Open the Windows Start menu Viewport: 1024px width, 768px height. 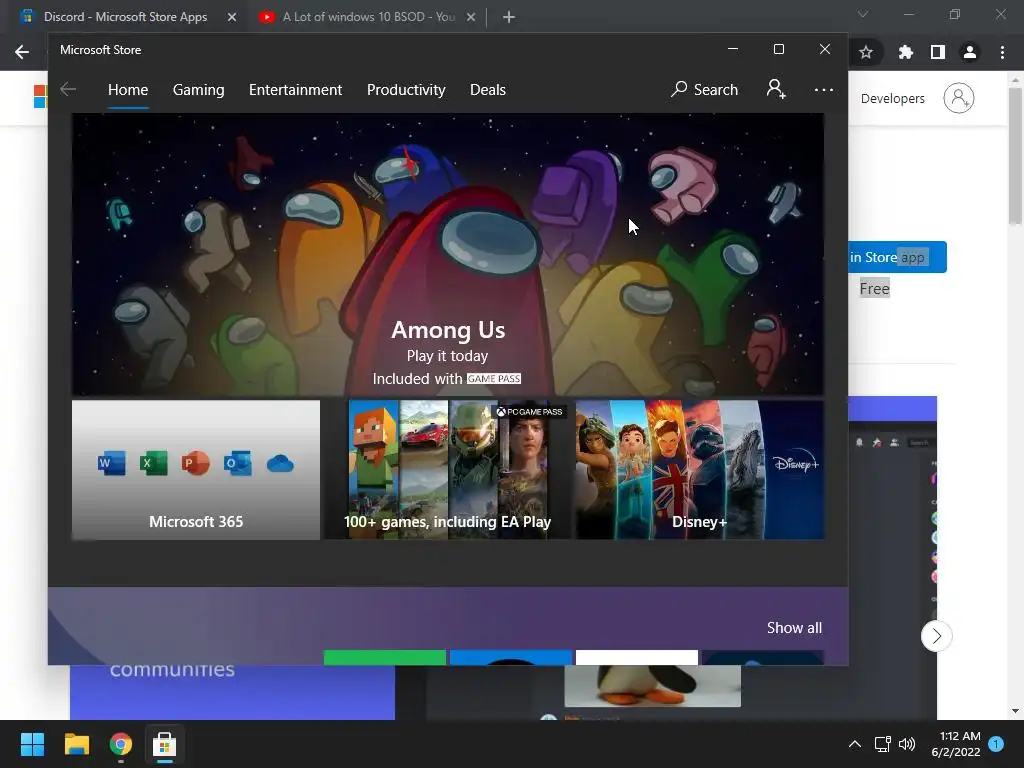coord(32,744)
